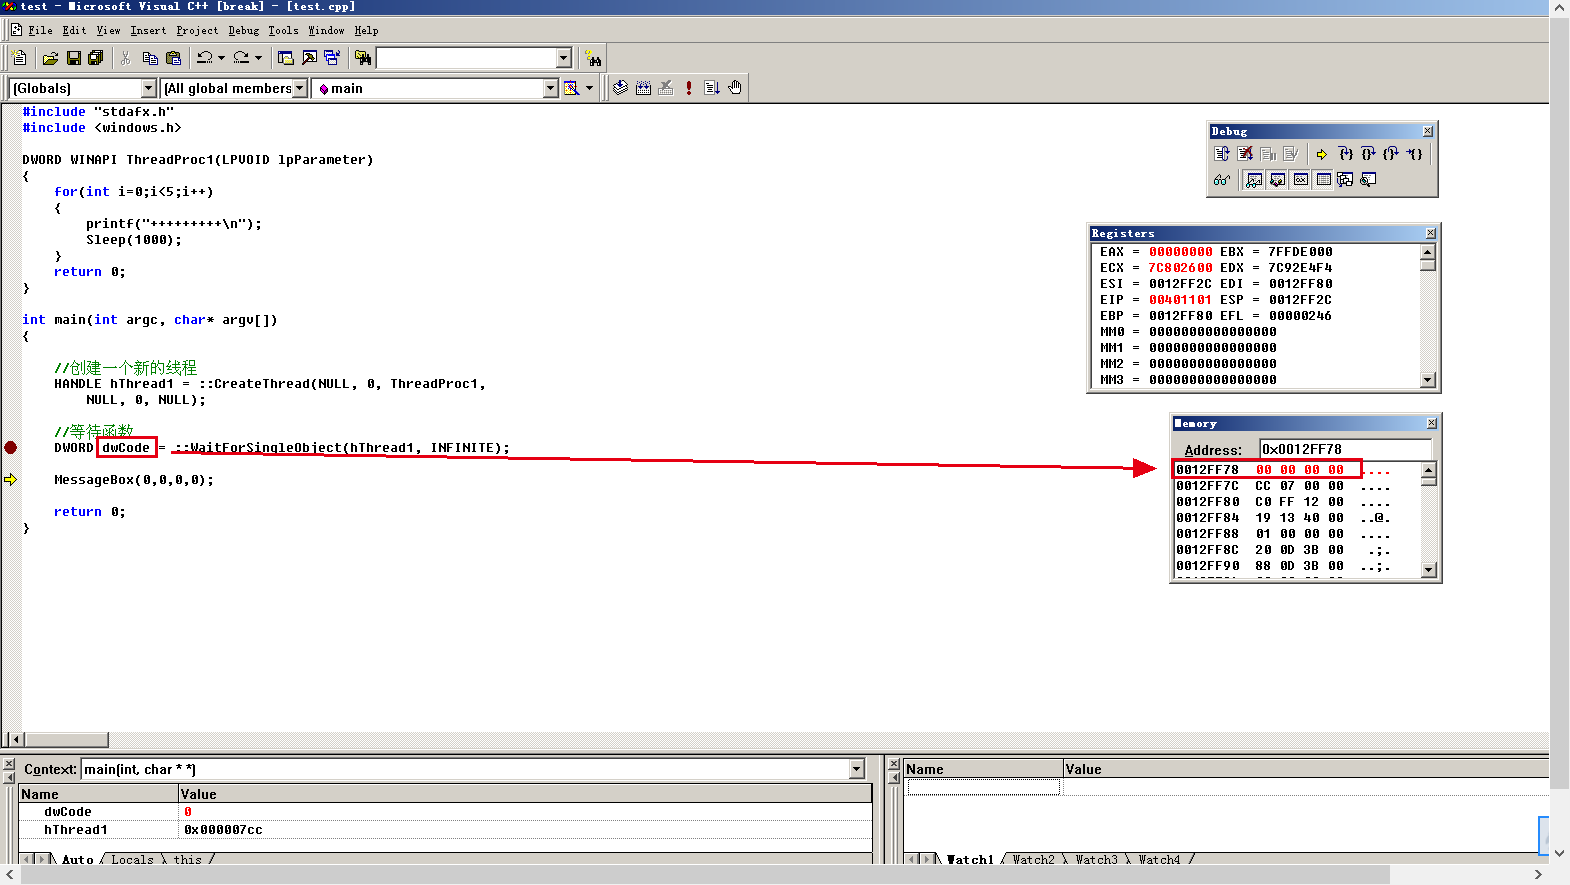This screenshot has width=1570, height=885.
Task: Click Step Out in the Debug toolbar
Action: (x=1391, y=154)
